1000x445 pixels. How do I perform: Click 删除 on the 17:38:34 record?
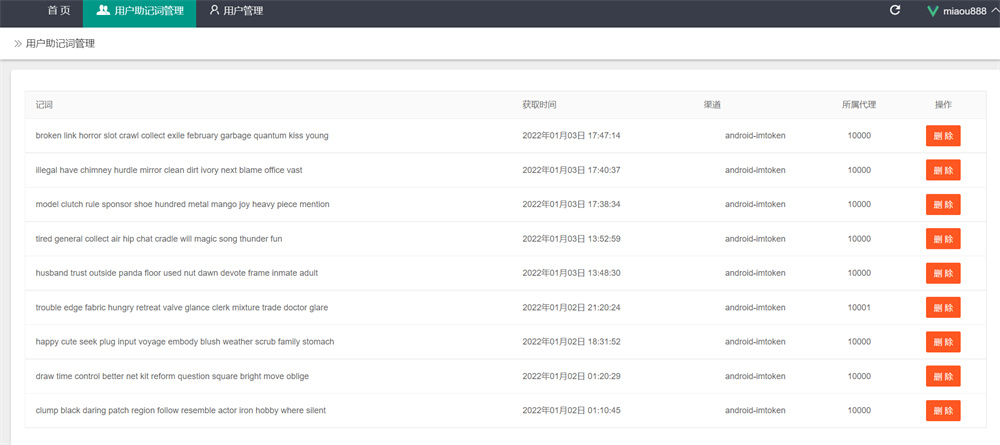(943, 204)
